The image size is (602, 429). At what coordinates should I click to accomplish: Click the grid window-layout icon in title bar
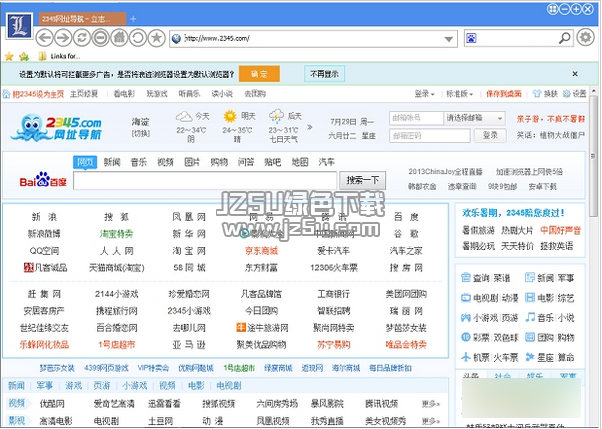point(552,9)
